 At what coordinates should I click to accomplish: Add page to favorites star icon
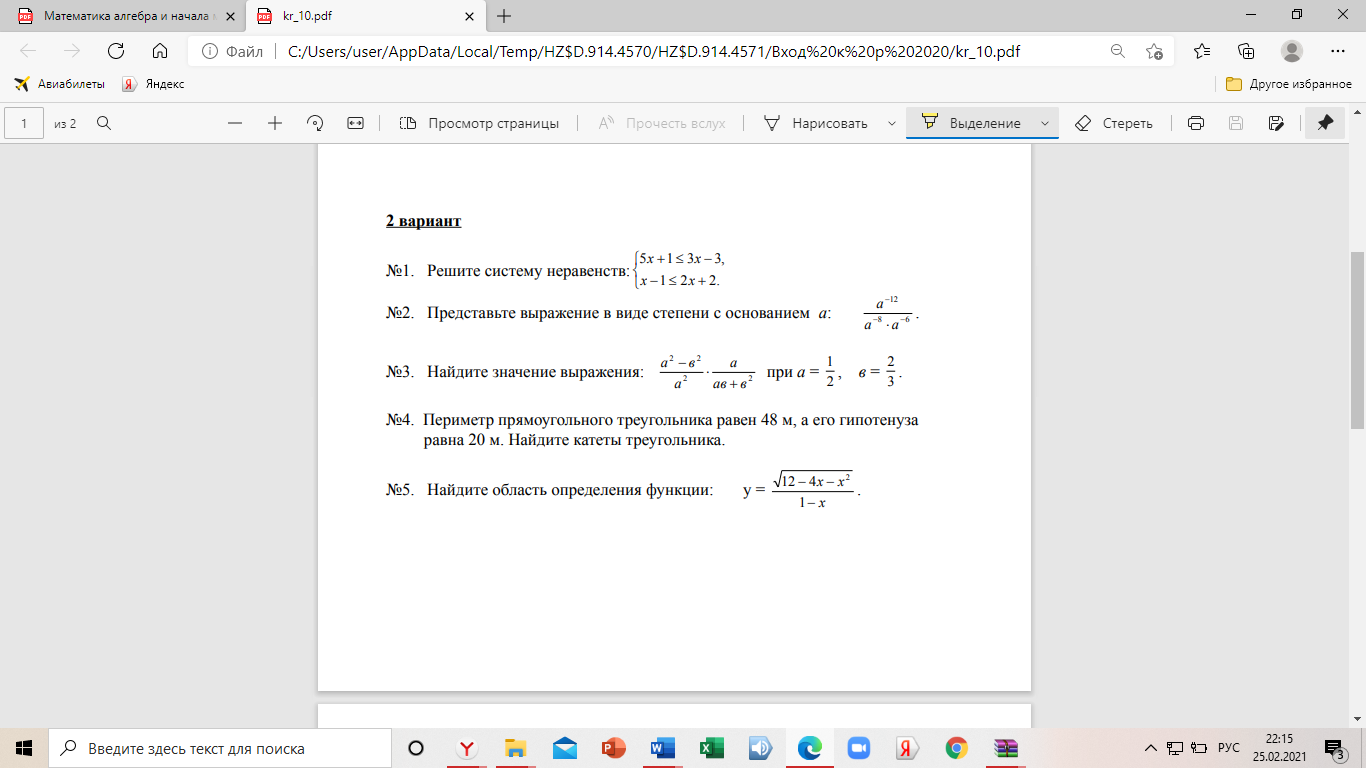point(1154,51)
